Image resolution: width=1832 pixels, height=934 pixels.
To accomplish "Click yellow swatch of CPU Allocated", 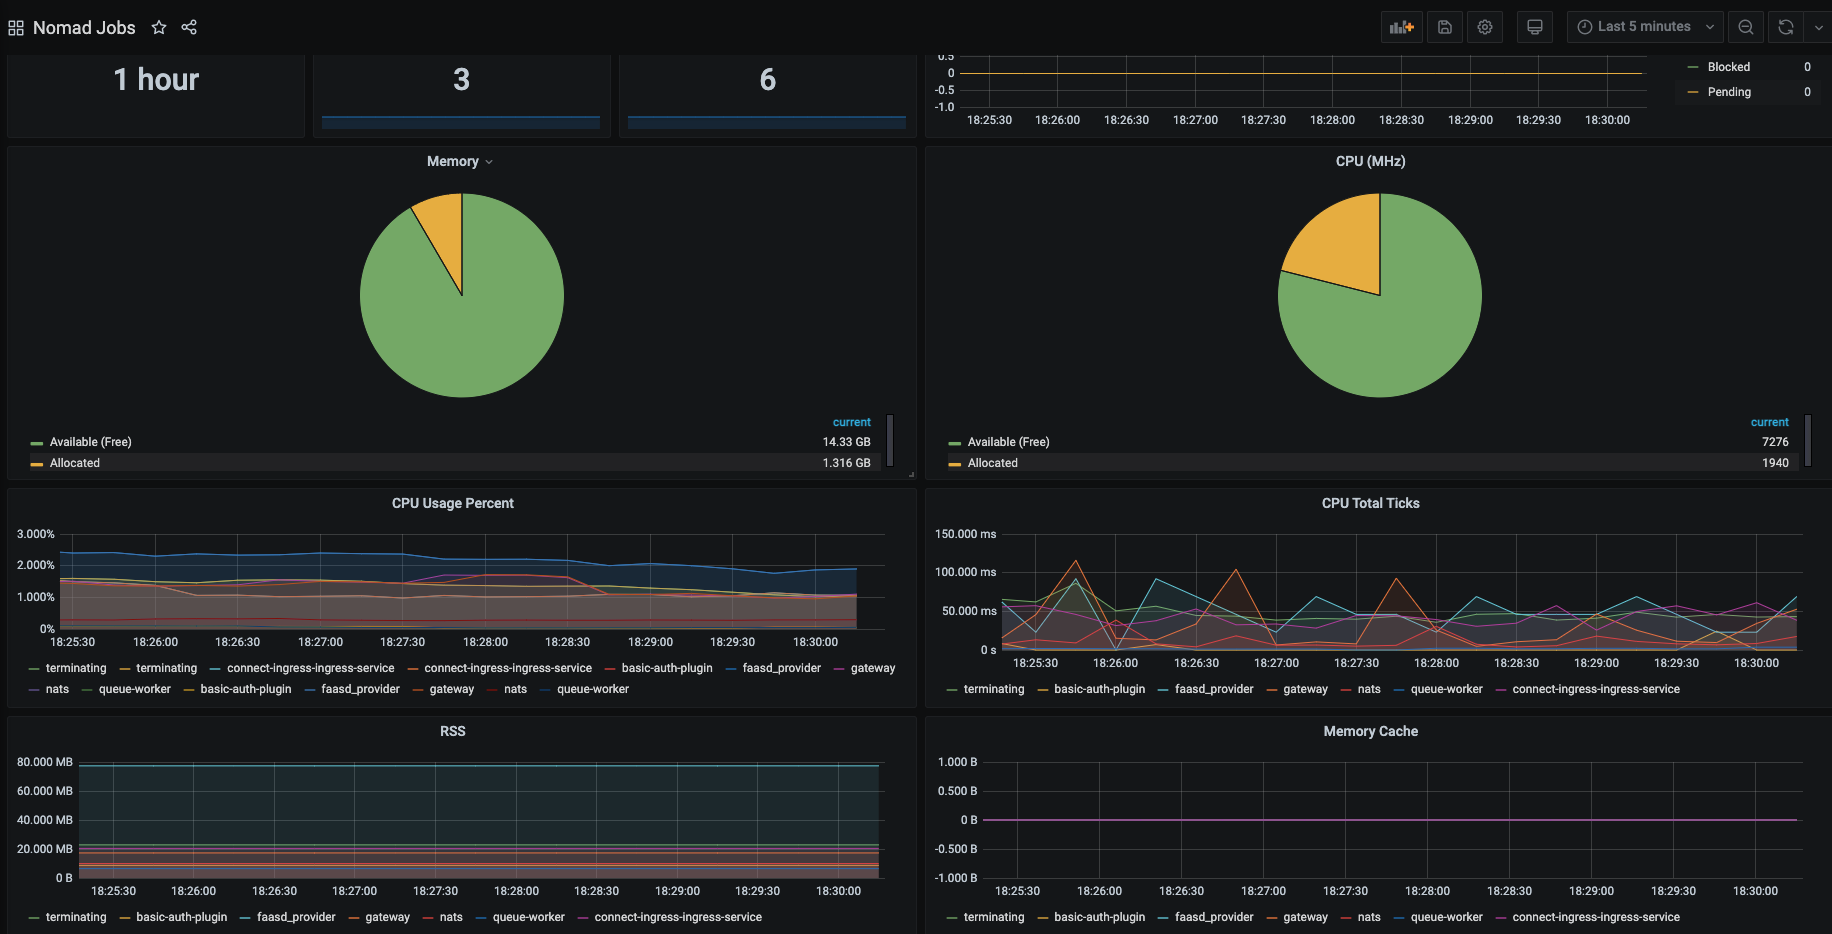I will 954,464.
